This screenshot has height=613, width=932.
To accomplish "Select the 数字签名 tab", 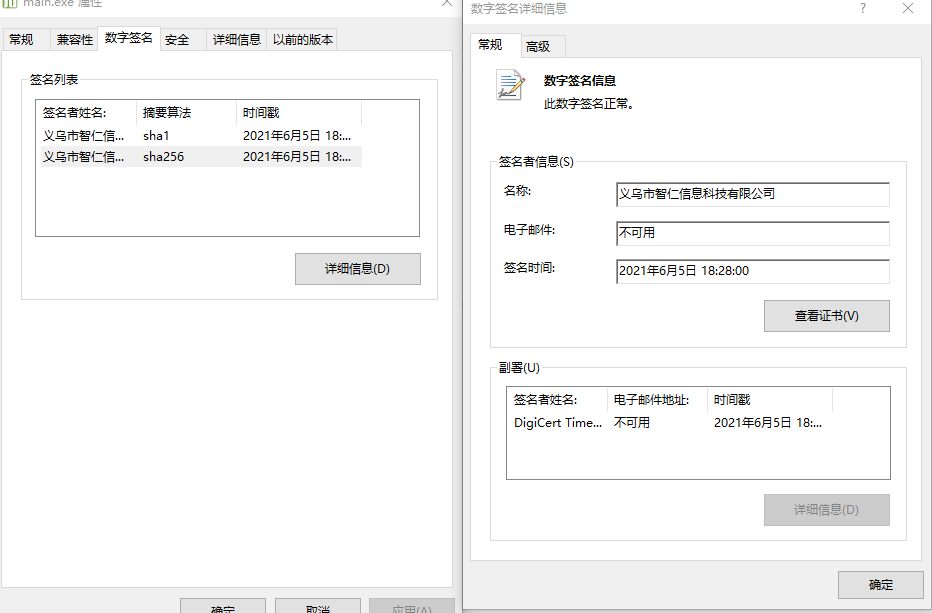I will point(126,39).
